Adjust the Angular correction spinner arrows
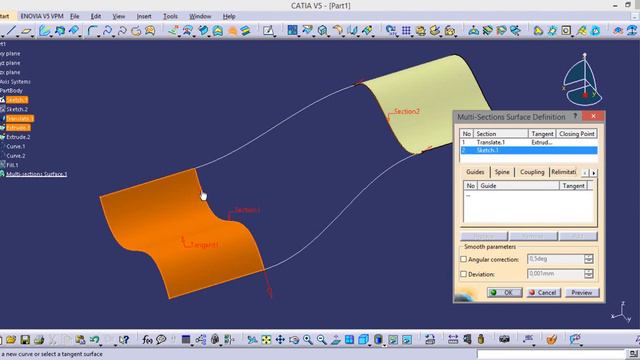The height and width of the screenshot is (360, 640). coord(589,259)
